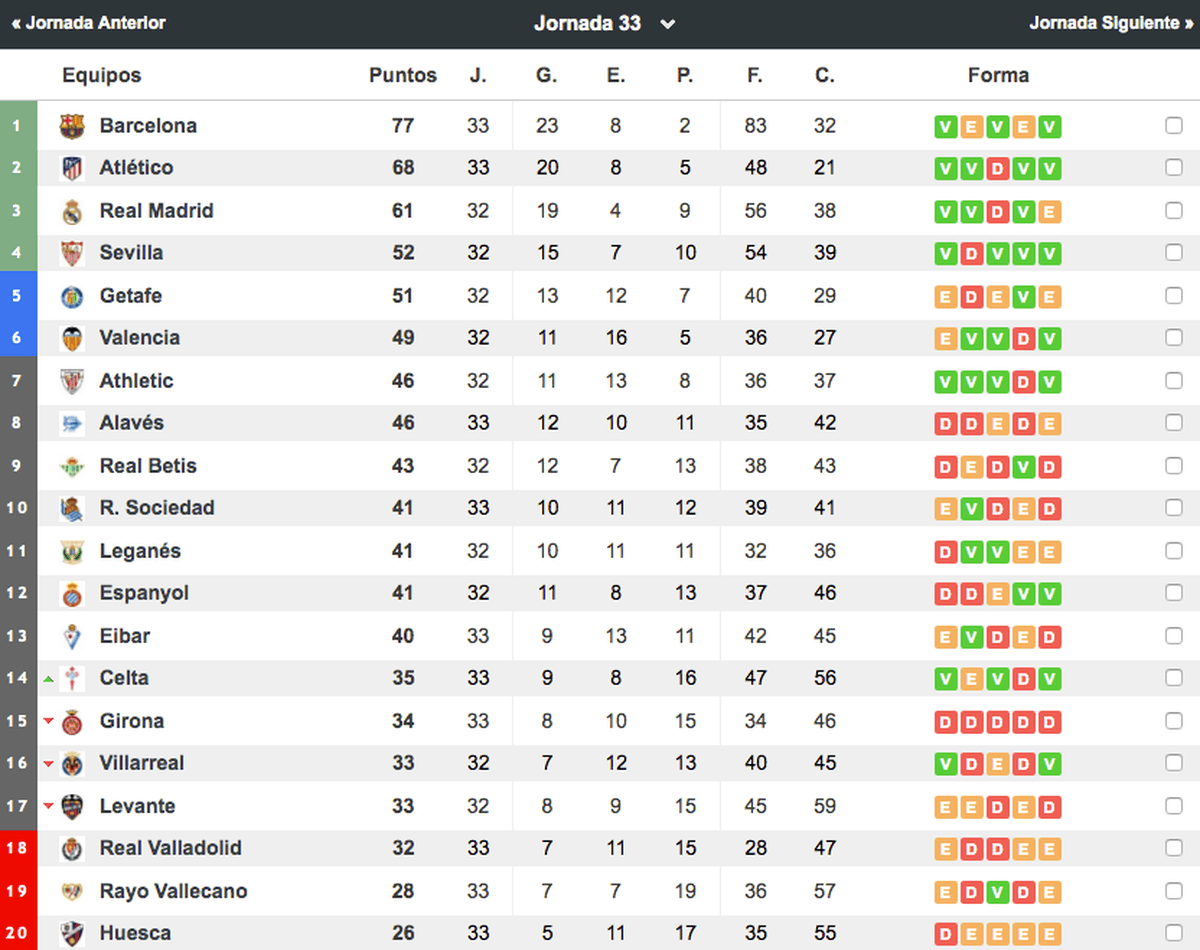Screen dimensions: 1200x950
Task: Click the Leganés team name
Action: click(x=140, y=551)
